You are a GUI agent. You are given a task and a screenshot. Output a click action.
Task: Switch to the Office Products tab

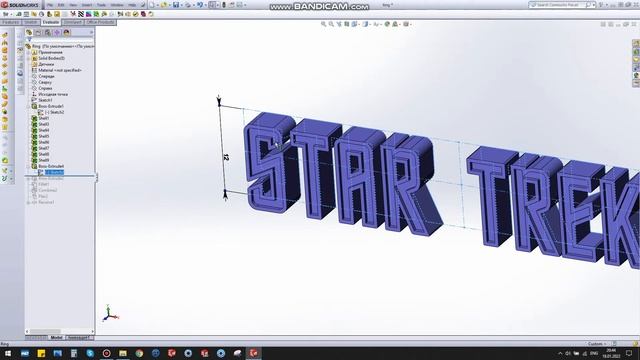100,22
